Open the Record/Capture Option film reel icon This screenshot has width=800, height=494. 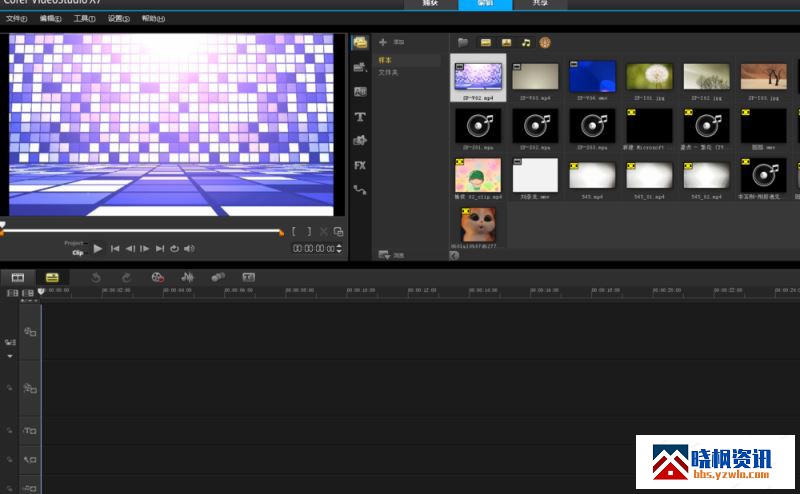[158, 277]
